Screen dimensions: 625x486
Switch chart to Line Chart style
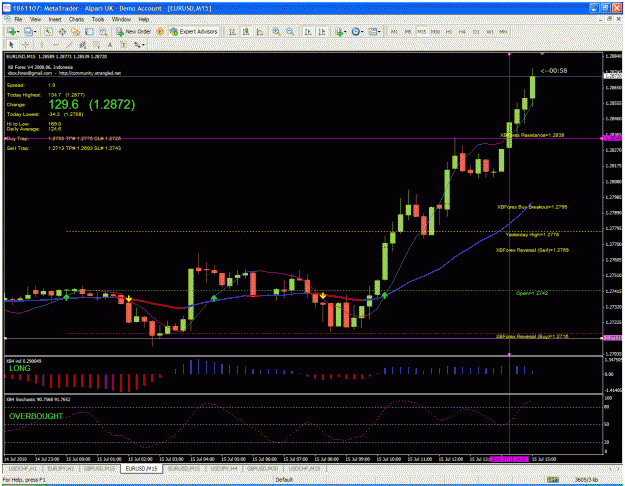click(260, 31)
